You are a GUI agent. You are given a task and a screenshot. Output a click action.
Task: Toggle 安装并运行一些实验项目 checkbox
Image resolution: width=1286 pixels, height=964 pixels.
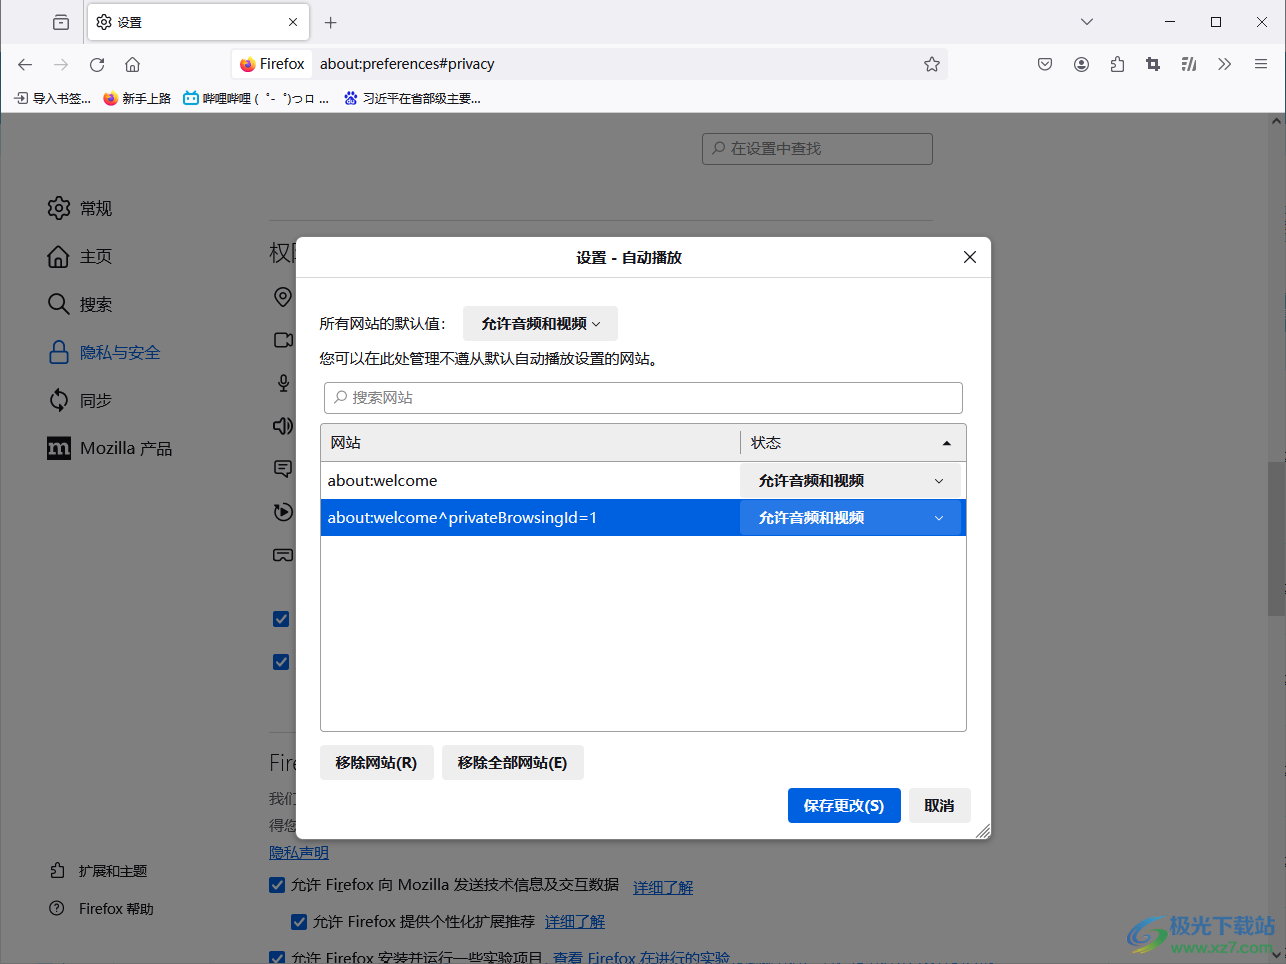[x=277, y=957]
